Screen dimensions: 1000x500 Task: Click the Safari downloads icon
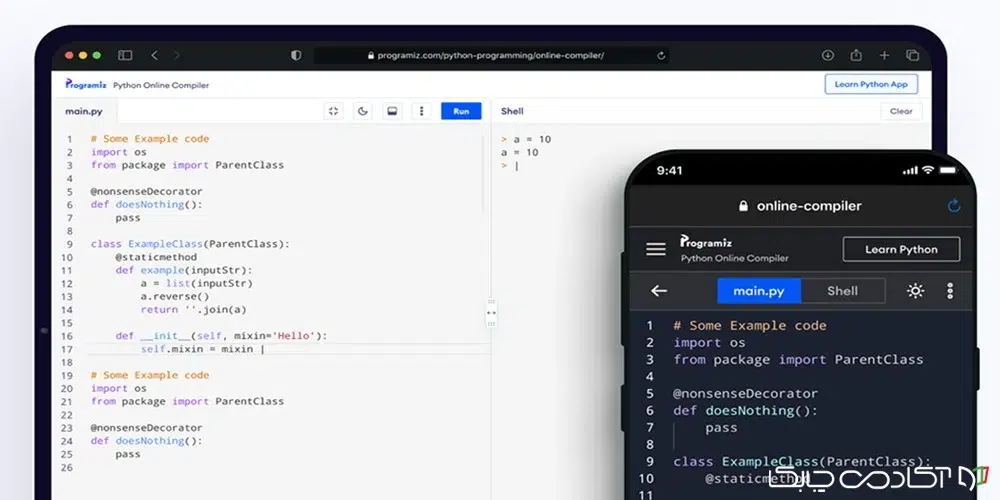click(828, 56)
